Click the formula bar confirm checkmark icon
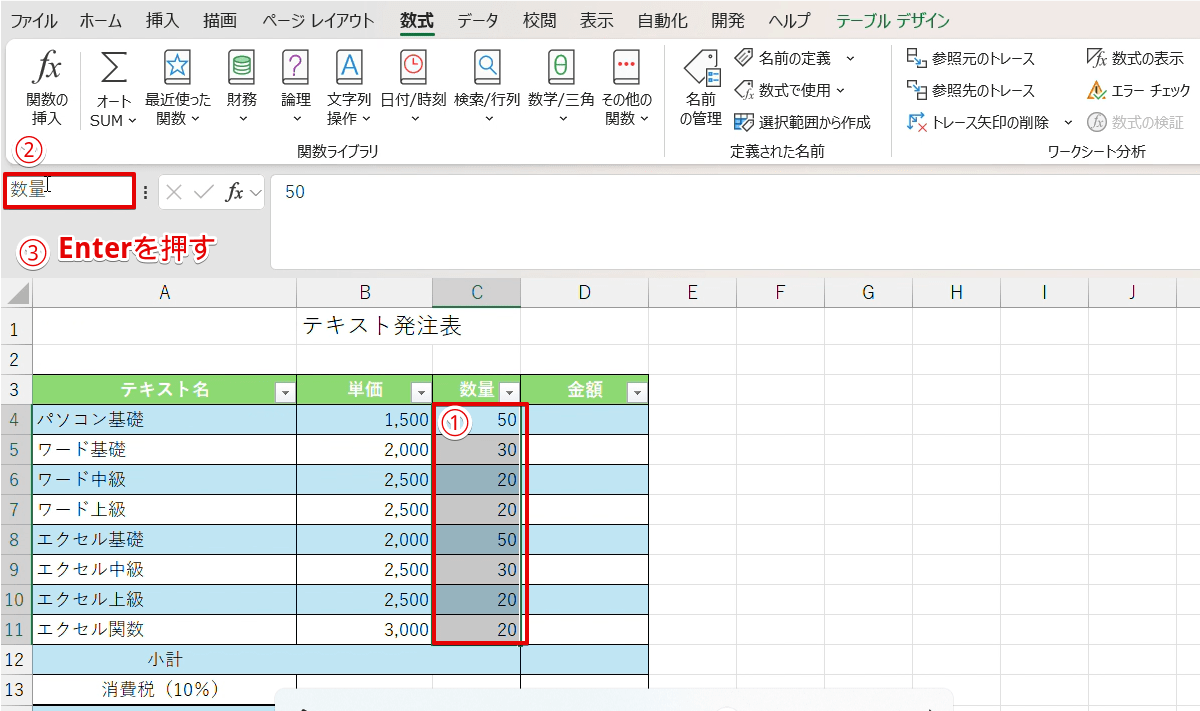1200x711 pixels. (x=204, y=192)
